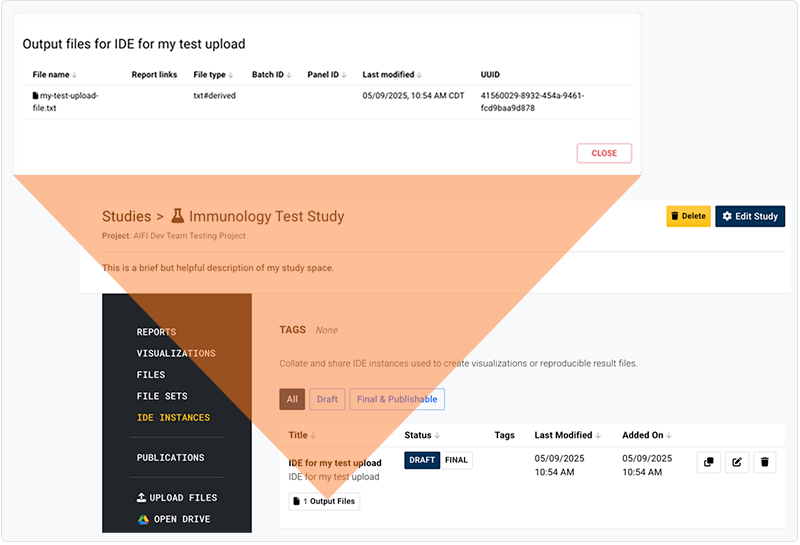Open Publications in the sidebar

pos(170,458)
